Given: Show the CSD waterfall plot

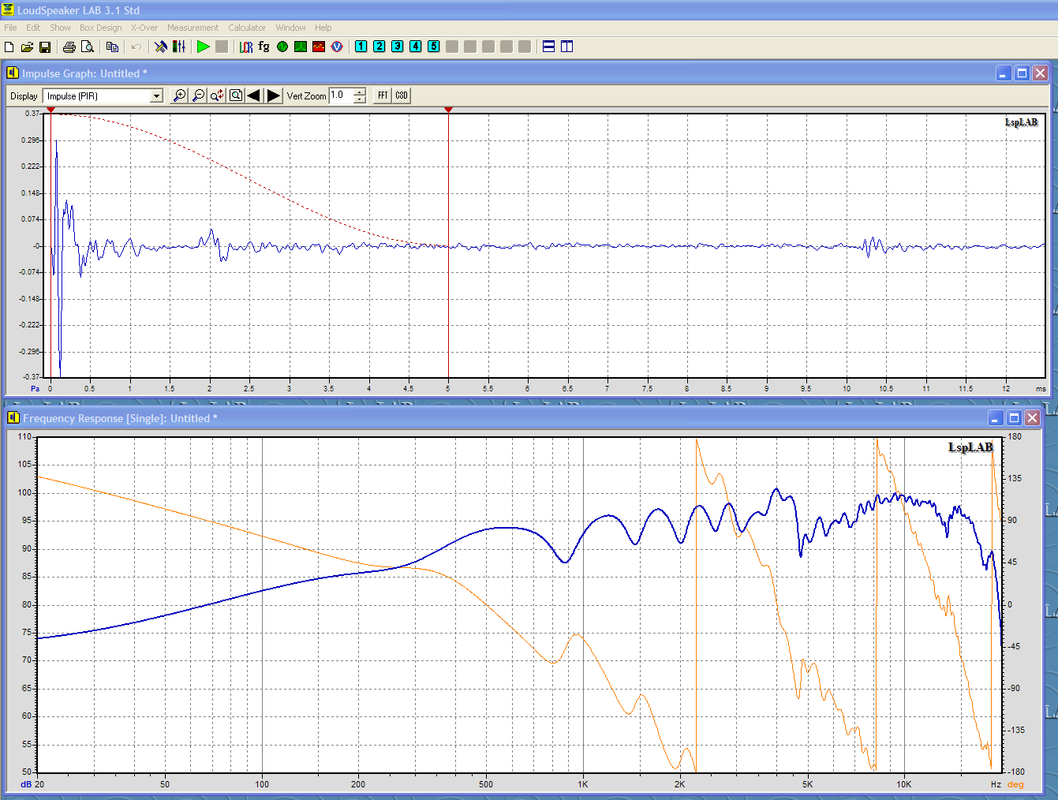Looking at the screenshot, I should tap(401, 96).
